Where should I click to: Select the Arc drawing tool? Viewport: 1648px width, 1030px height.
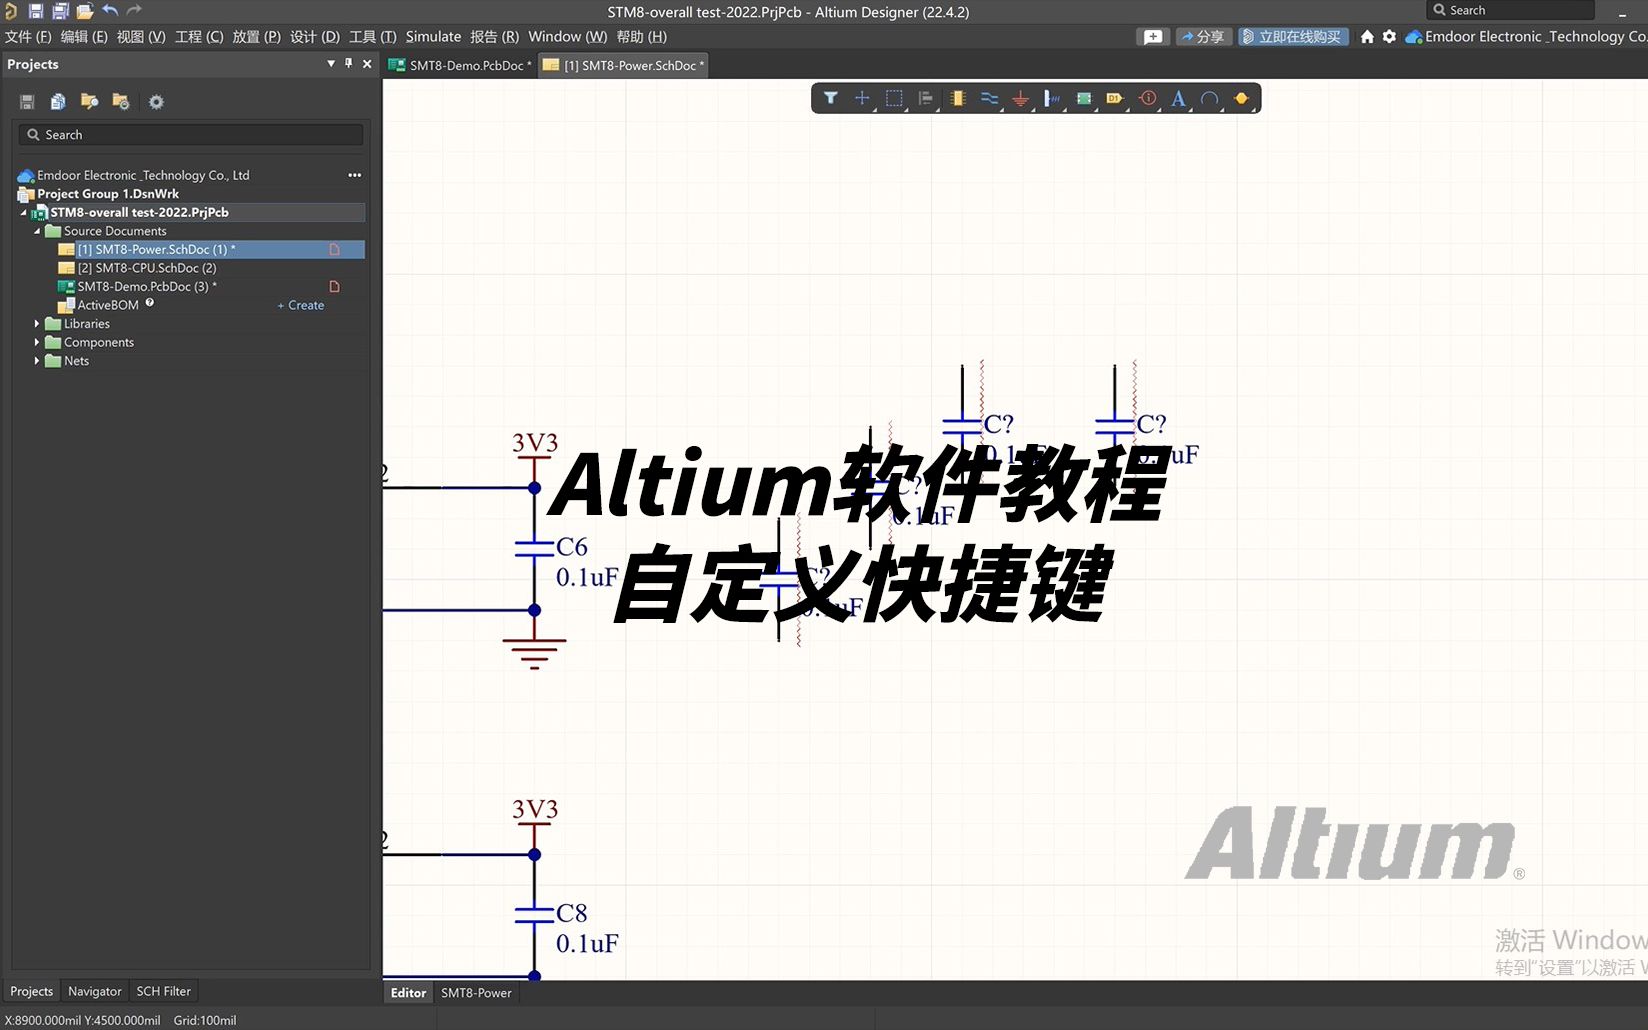(x=1210, y=98)
